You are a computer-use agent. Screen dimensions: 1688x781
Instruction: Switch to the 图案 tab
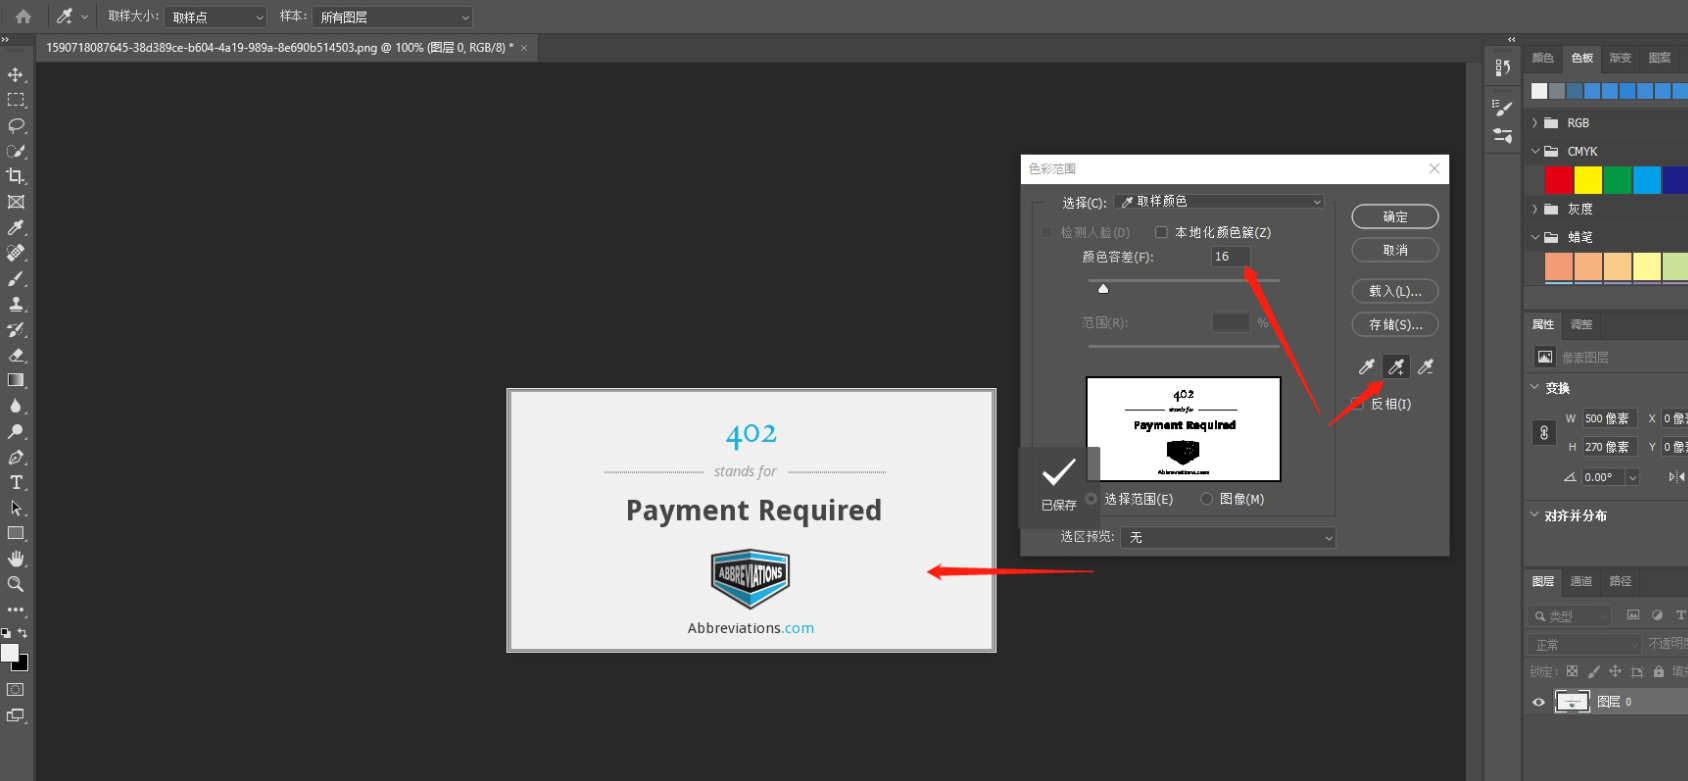pos(1660,58)
